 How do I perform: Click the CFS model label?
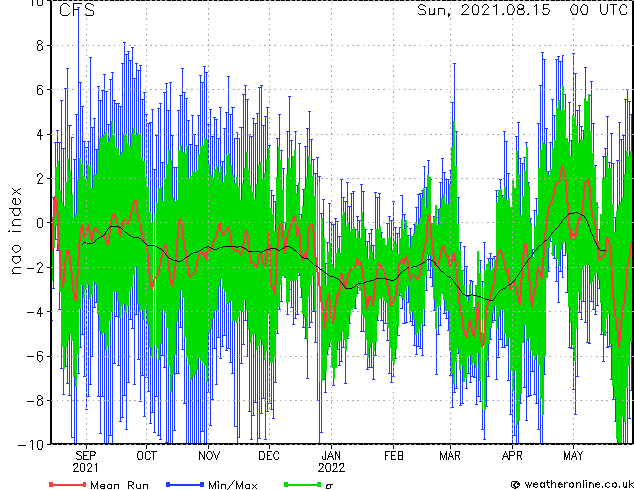click(x=77, y=10)
